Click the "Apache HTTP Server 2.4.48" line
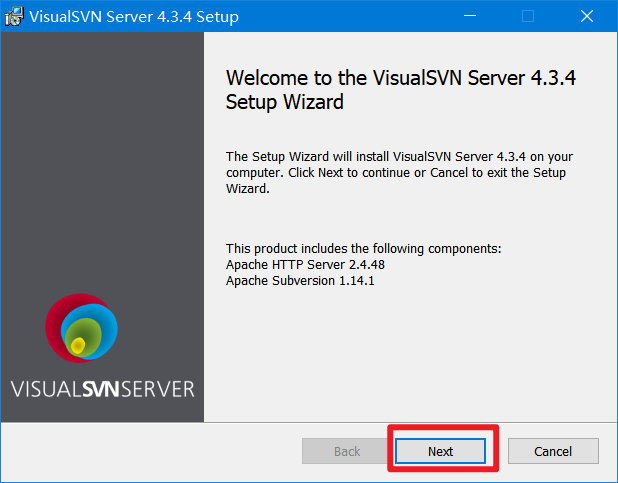Screen dimensions: 618x483 (305, 265)
